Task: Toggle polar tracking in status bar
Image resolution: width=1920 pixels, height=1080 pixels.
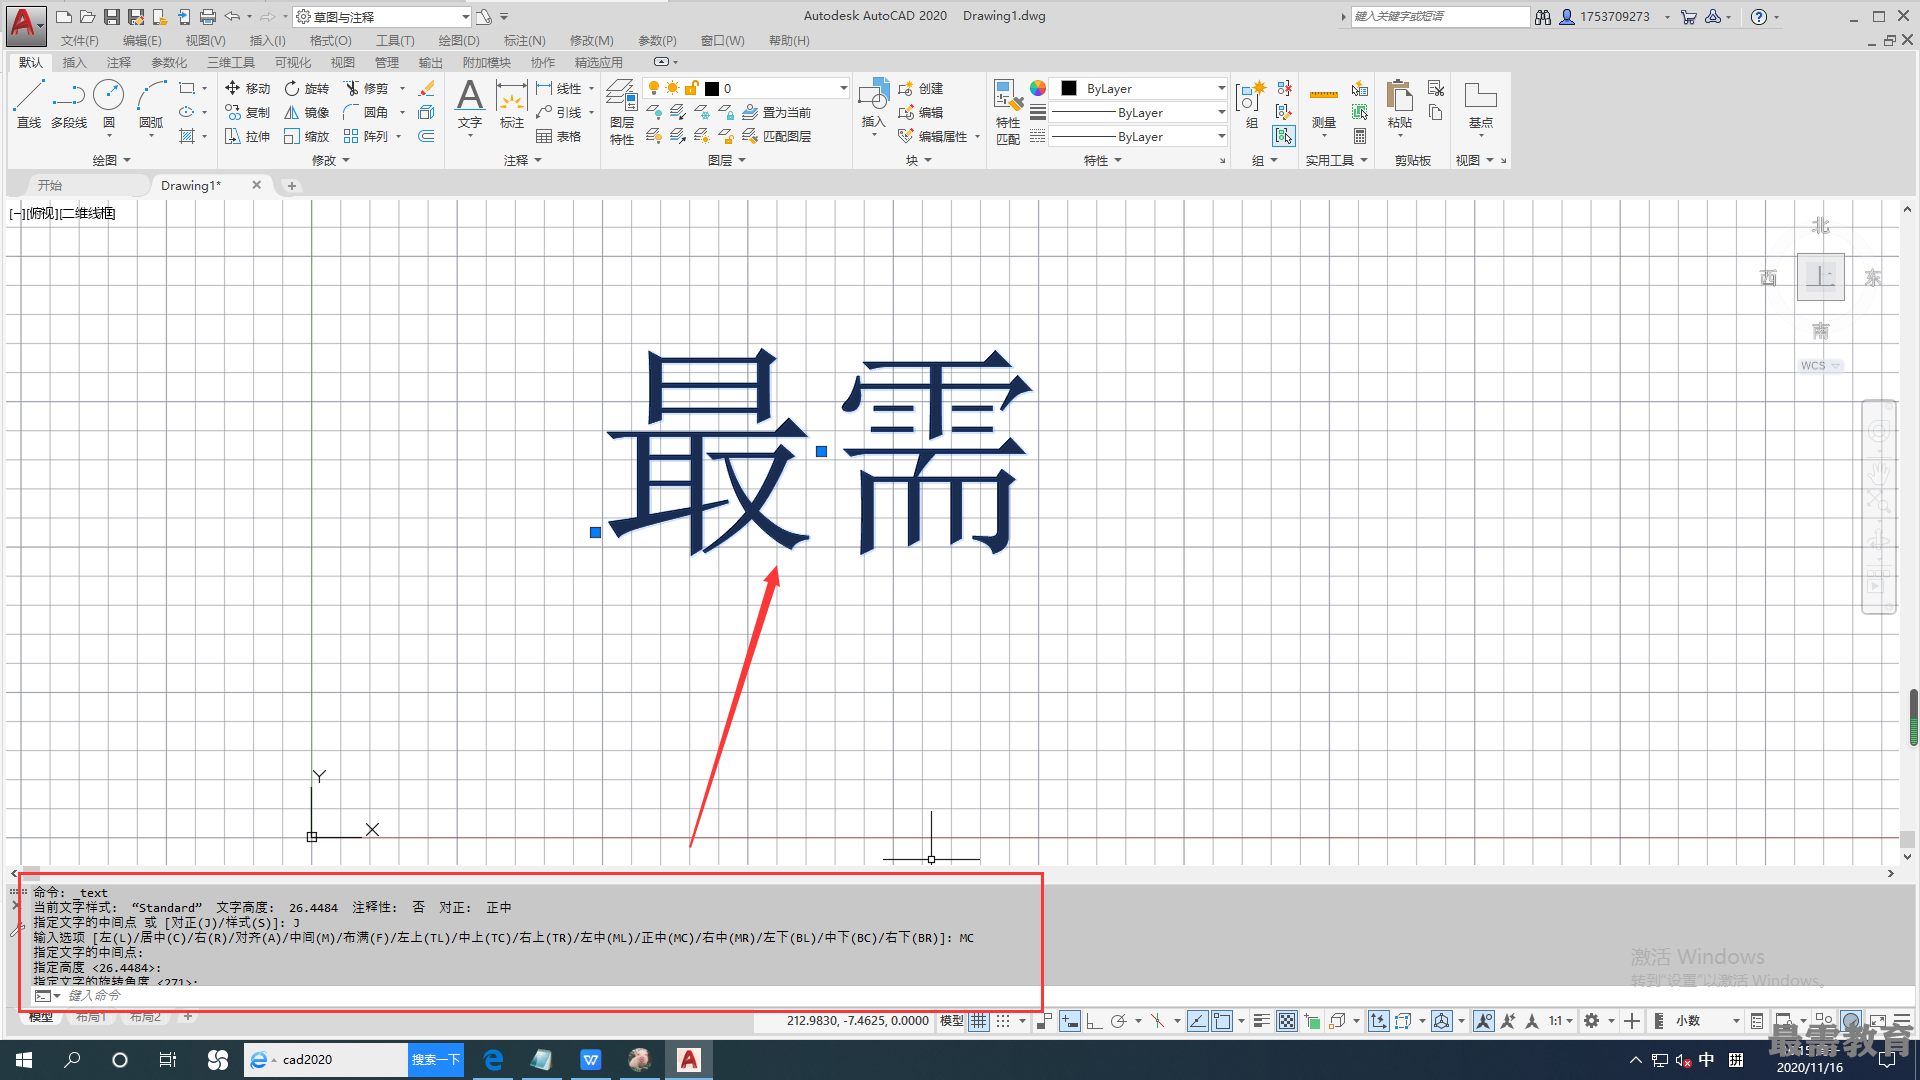Action: 1119,1021
